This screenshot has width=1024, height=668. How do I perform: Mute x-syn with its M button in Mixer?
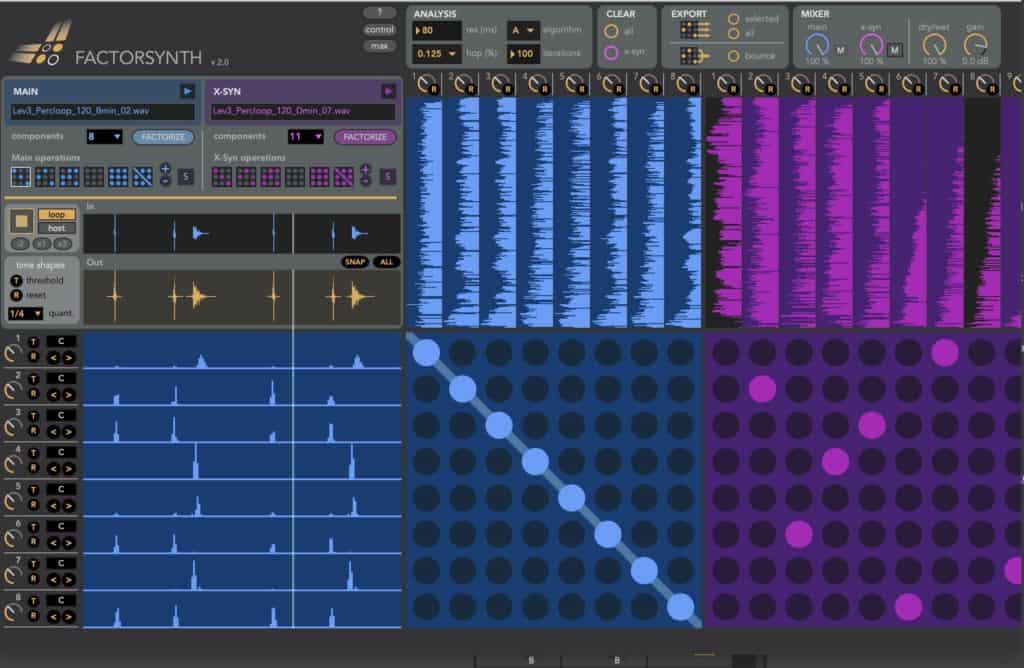pyautogui.click(x=895, y=50)
